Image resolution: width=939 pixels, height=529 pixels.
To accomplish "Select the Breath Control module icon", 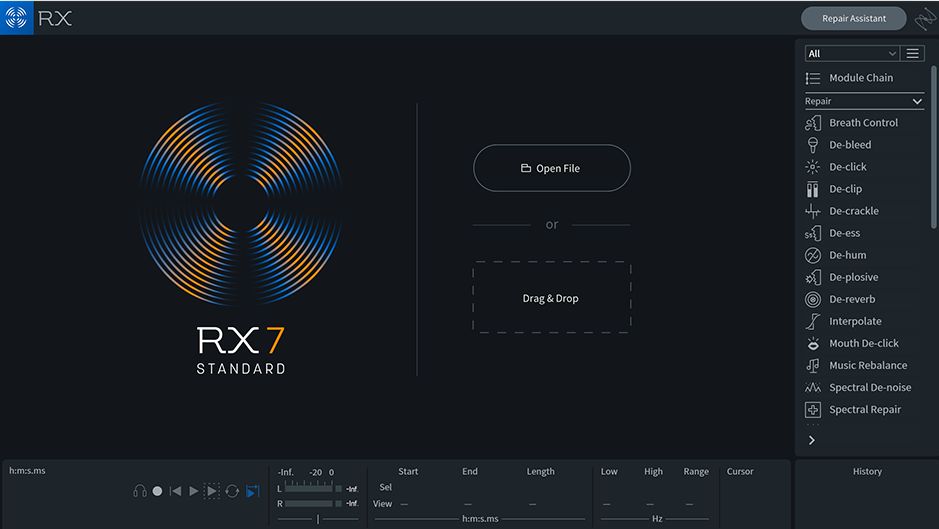I will coord(813,123).
